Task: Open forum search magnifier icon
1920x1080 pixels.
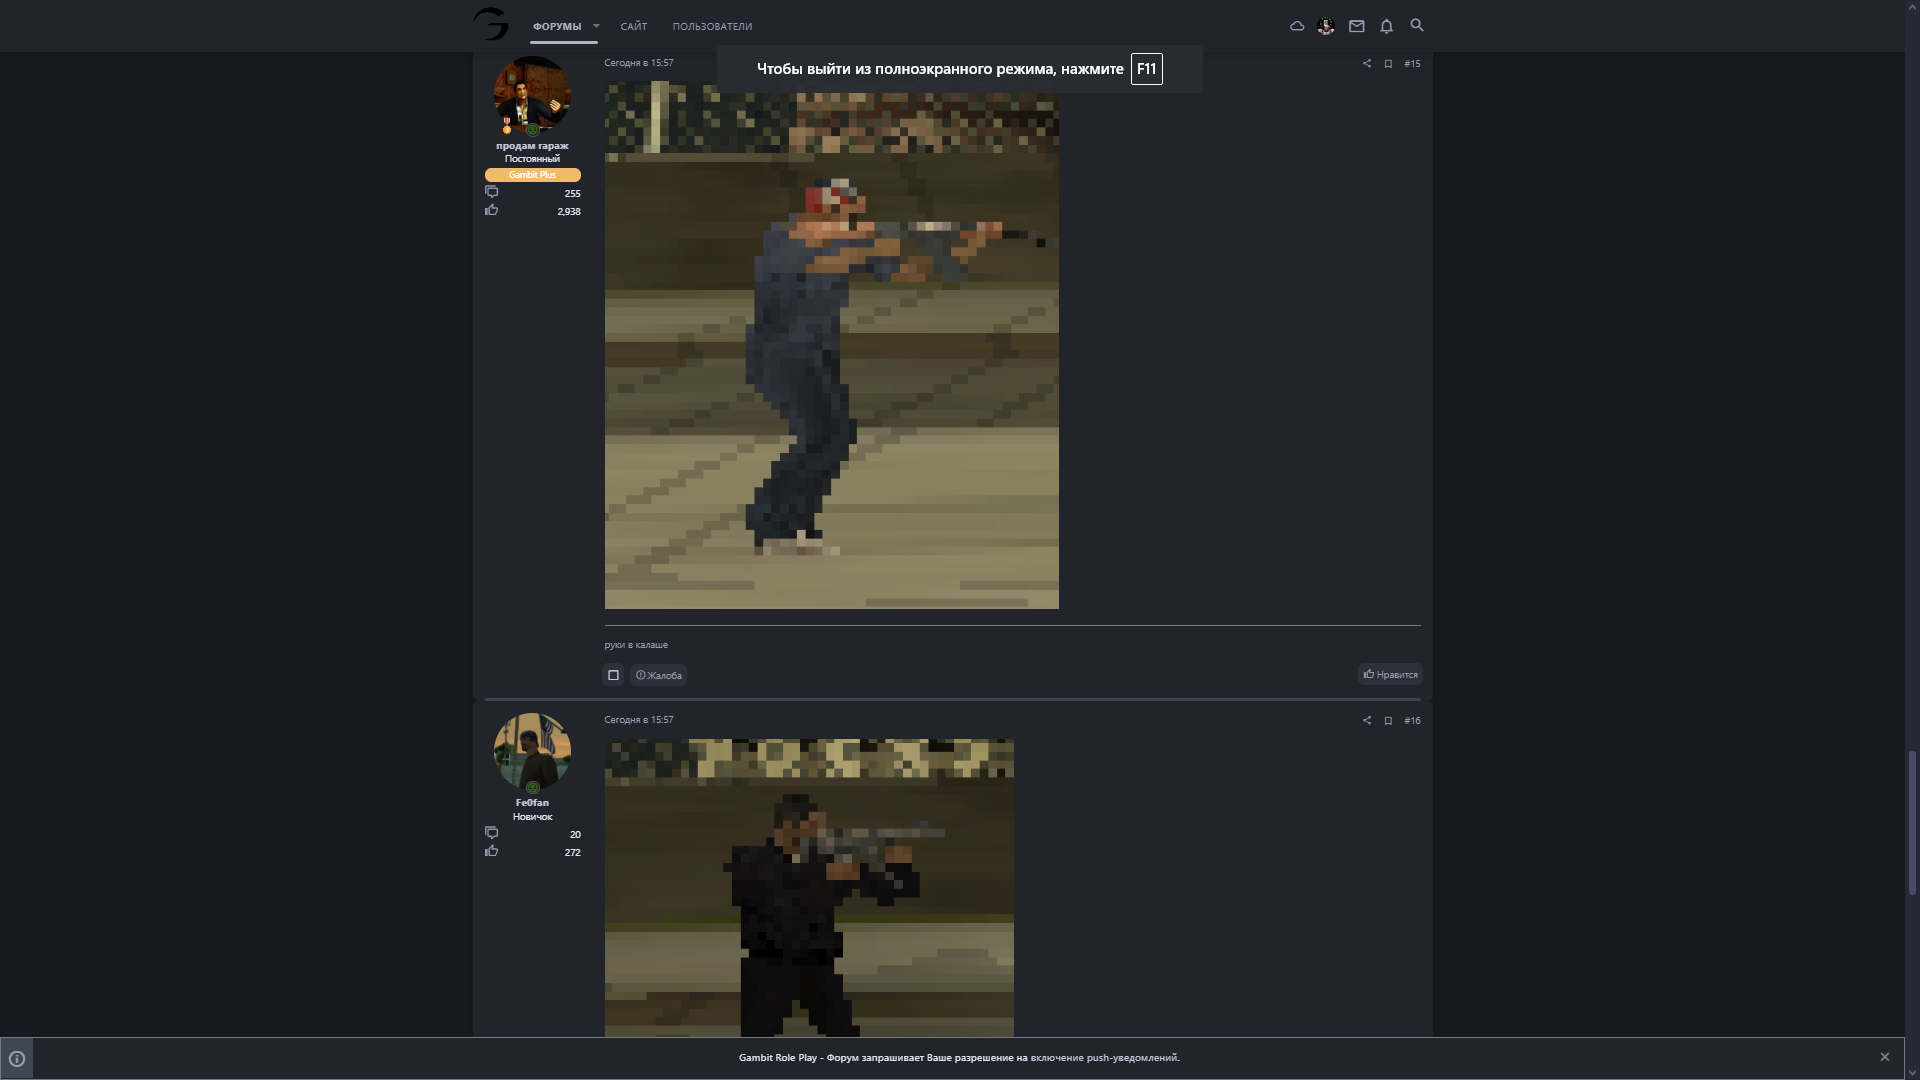Action: pos(1416,25)
